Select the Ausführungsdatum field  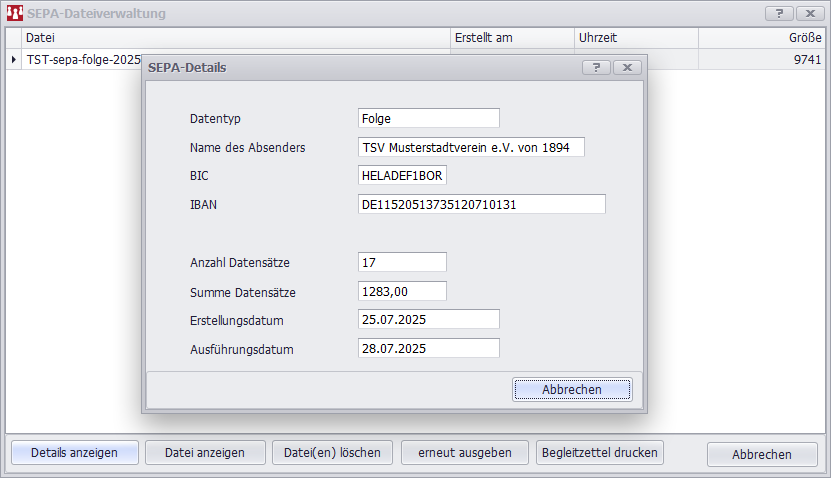click(x=428, y=349)
